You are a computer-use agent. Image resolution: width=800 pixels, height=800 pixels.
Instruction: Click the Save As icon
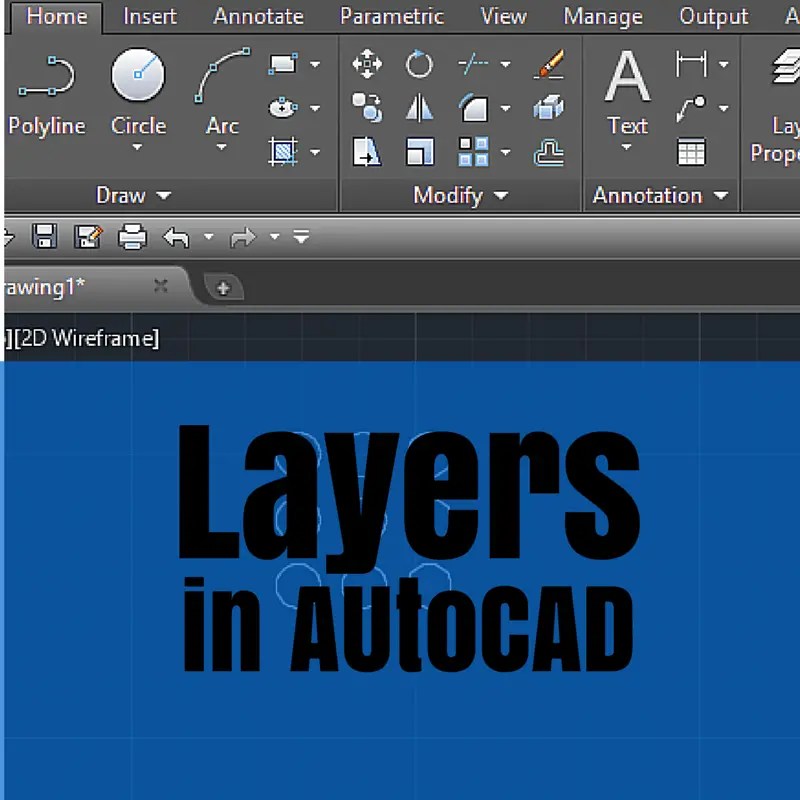coord(88,236)
